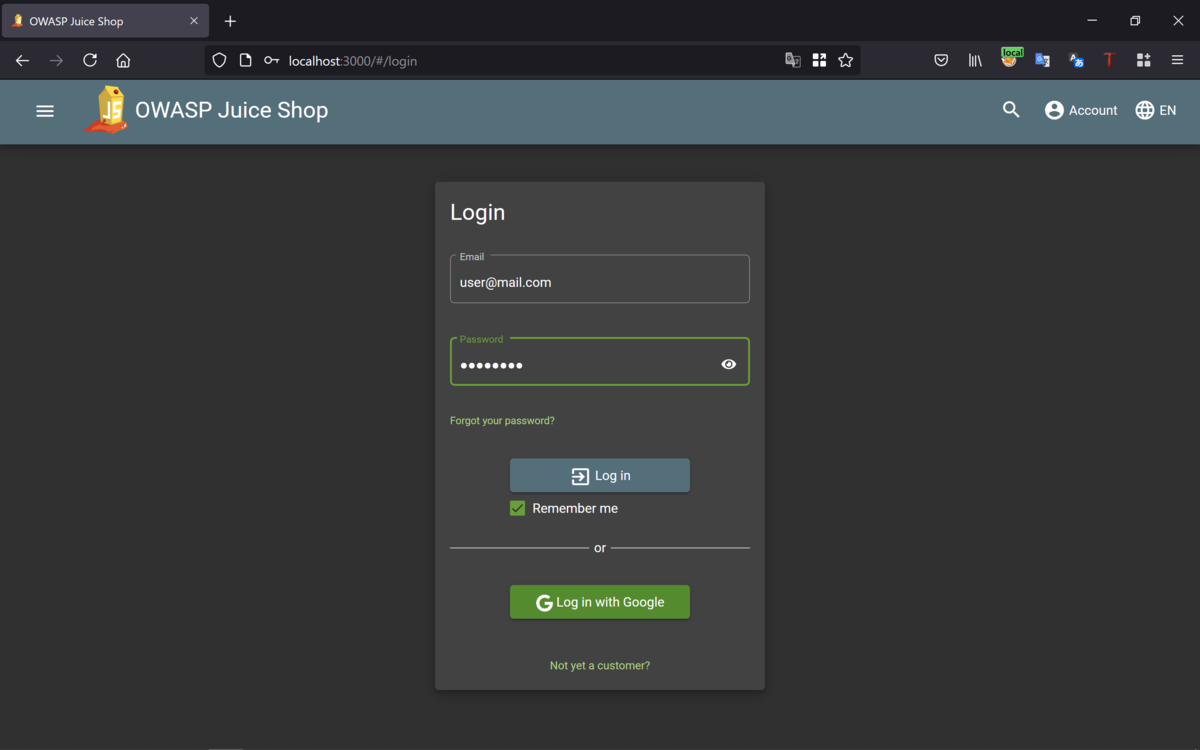Open QR code icon in address bar
The image size is (1200, 750).
tap(819, 60)
